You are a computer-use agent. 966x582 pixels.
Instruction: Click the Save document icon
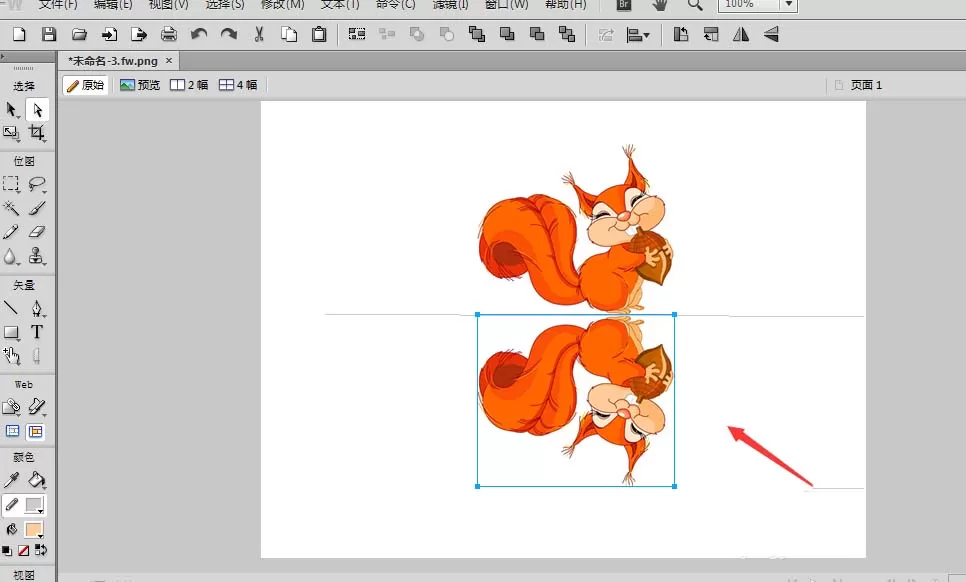click(49, 34)
